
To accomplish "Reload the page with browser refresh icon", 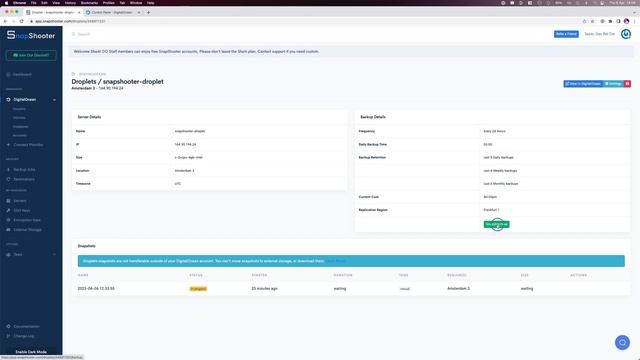I will pos(22,21).
